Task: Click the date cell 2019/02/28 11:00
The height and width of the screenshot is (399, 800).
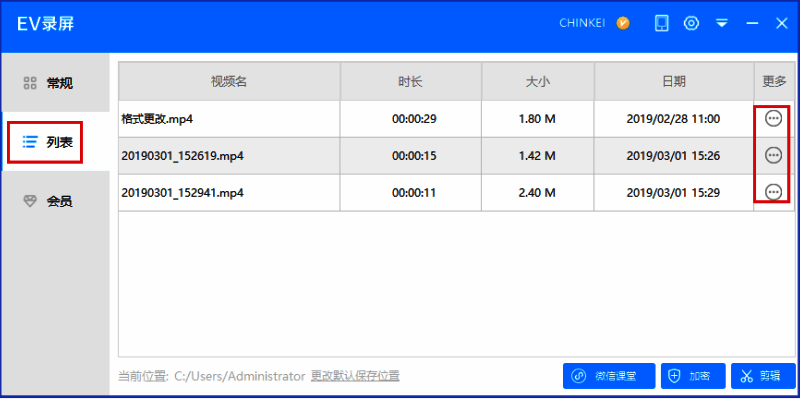Action: click(x=673, y=119)
